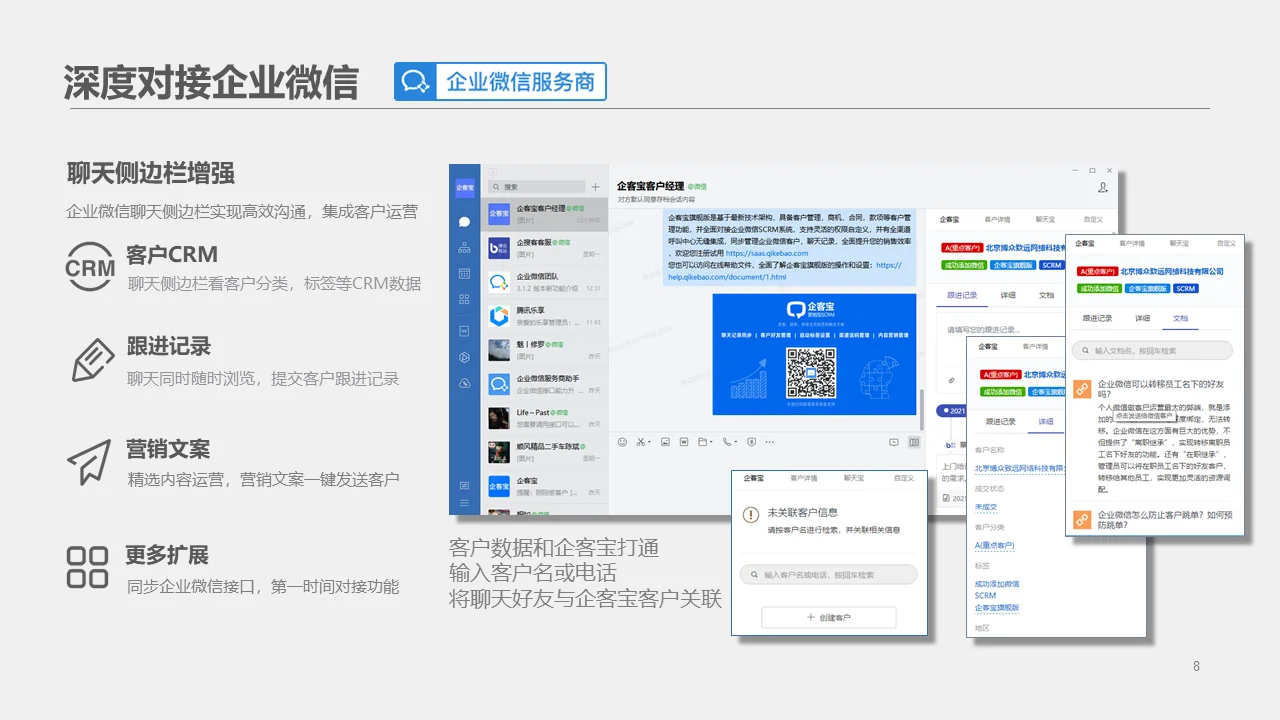Click link icon beside 企业微信怎么防止客户跳单
The width and height of the screenshot is (1280, 720).
(1081, 519)
